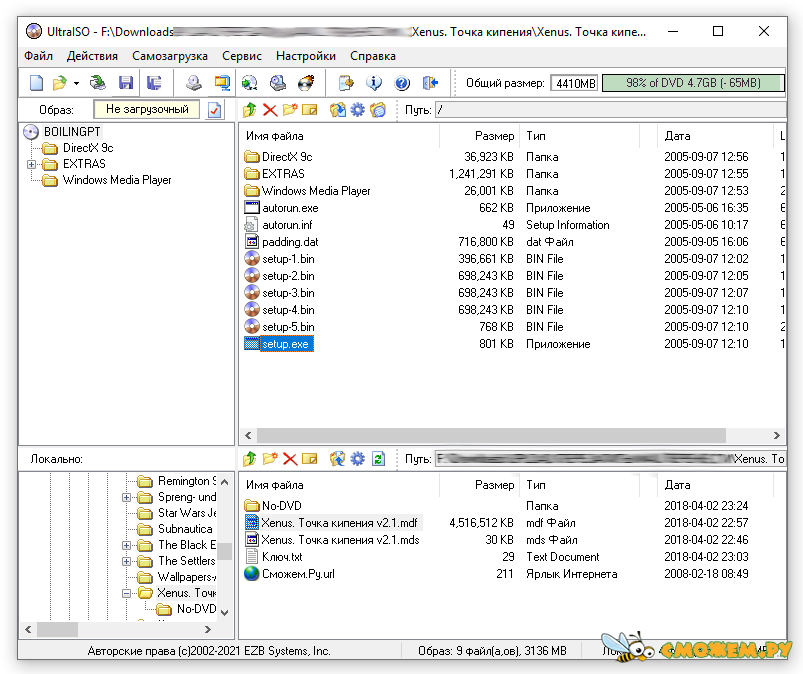Expand The Settlers folder node
Screen dimensions: 803x674
coord(126,561)
